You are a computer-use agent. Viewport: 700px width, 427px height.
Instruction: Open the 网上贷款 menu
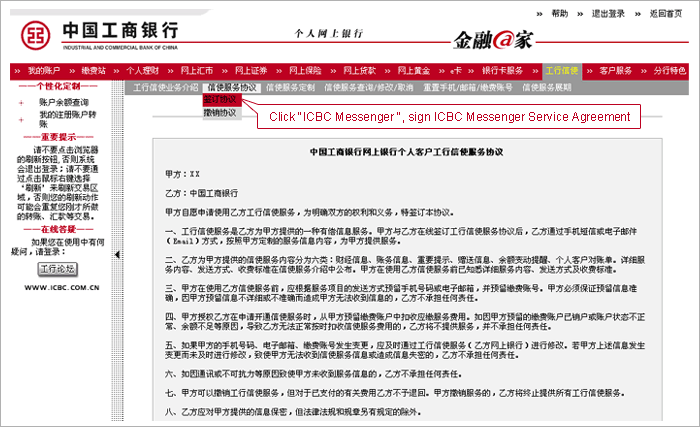pyautogui.click(x=358, y=72)
